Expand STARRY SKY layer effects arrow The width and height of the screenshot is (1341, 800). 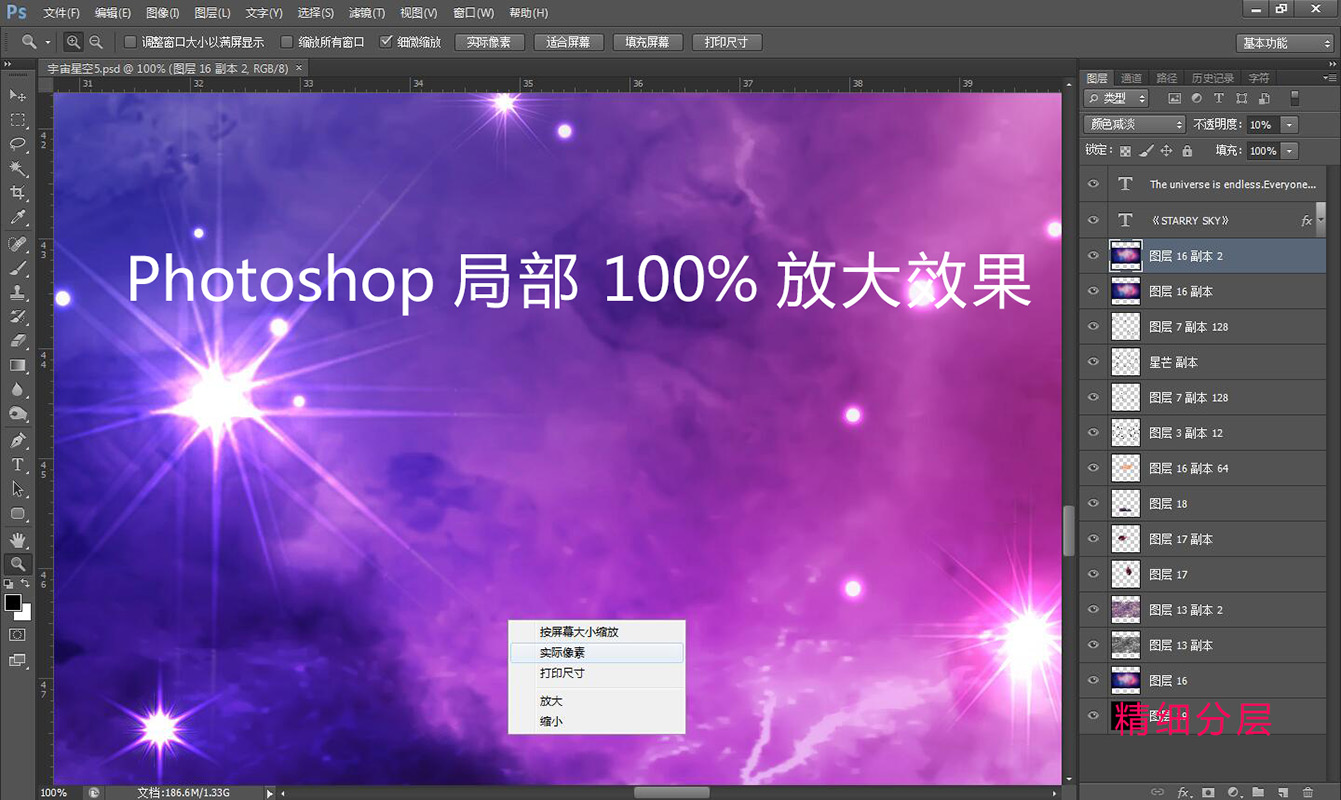point(1321,220)
